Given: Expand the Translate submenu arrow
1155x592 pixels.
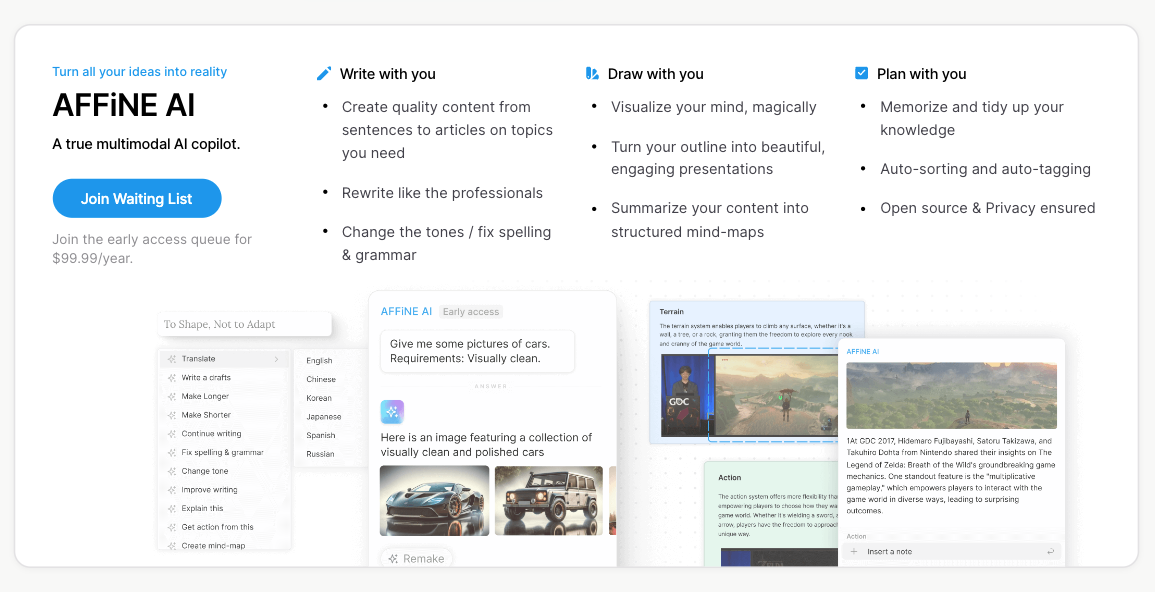Looking at the screenshot, I should (x=276, y=359).
